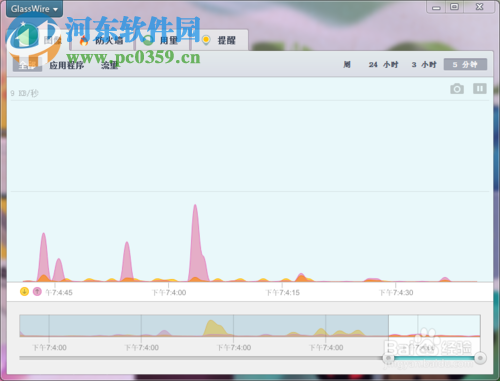Minimize the GlassWire window
This screenshot has width=500, height=381.
coord(436,7)
